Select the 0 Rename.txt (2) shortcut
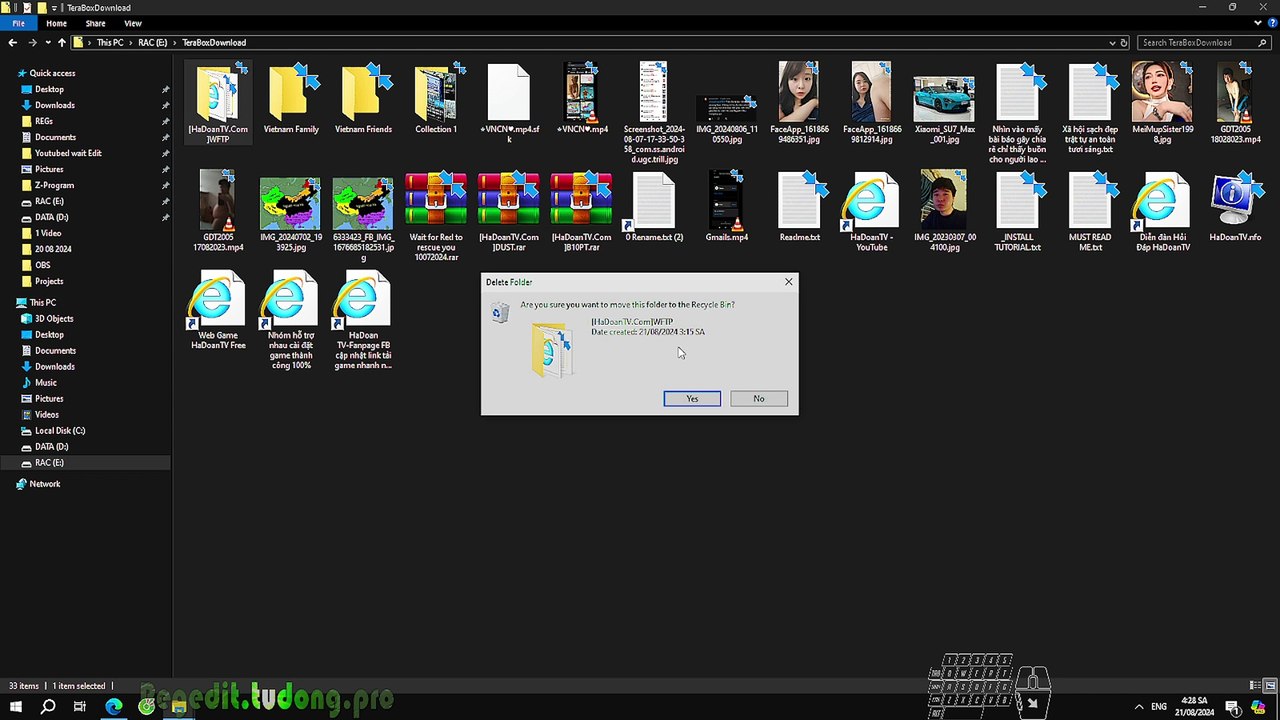This screenshot has height=720, width=1280. click(654, 208)
